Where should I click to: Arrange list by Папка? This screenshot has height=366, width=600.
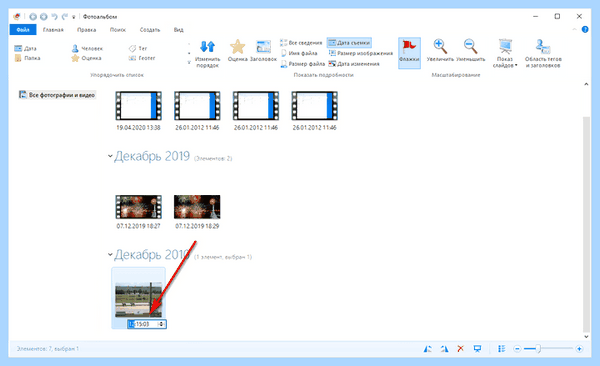click(27, 58)
